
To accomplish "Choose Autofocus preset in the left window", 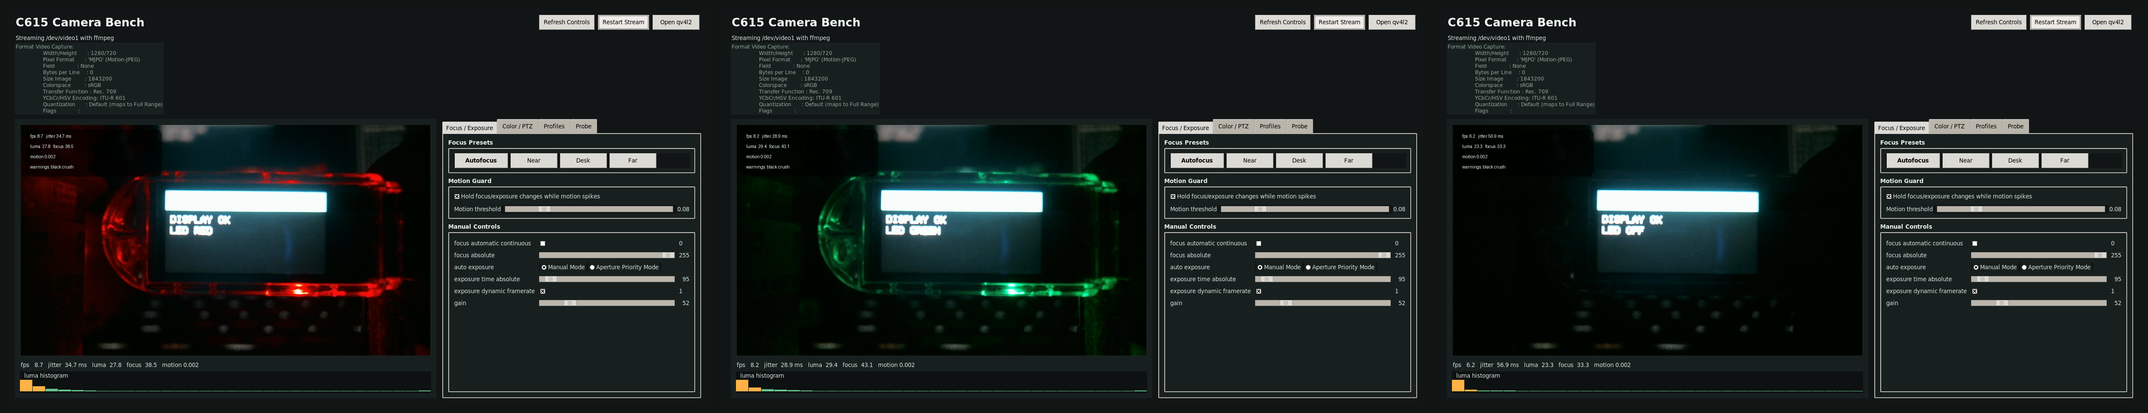I will click(481, 160).
